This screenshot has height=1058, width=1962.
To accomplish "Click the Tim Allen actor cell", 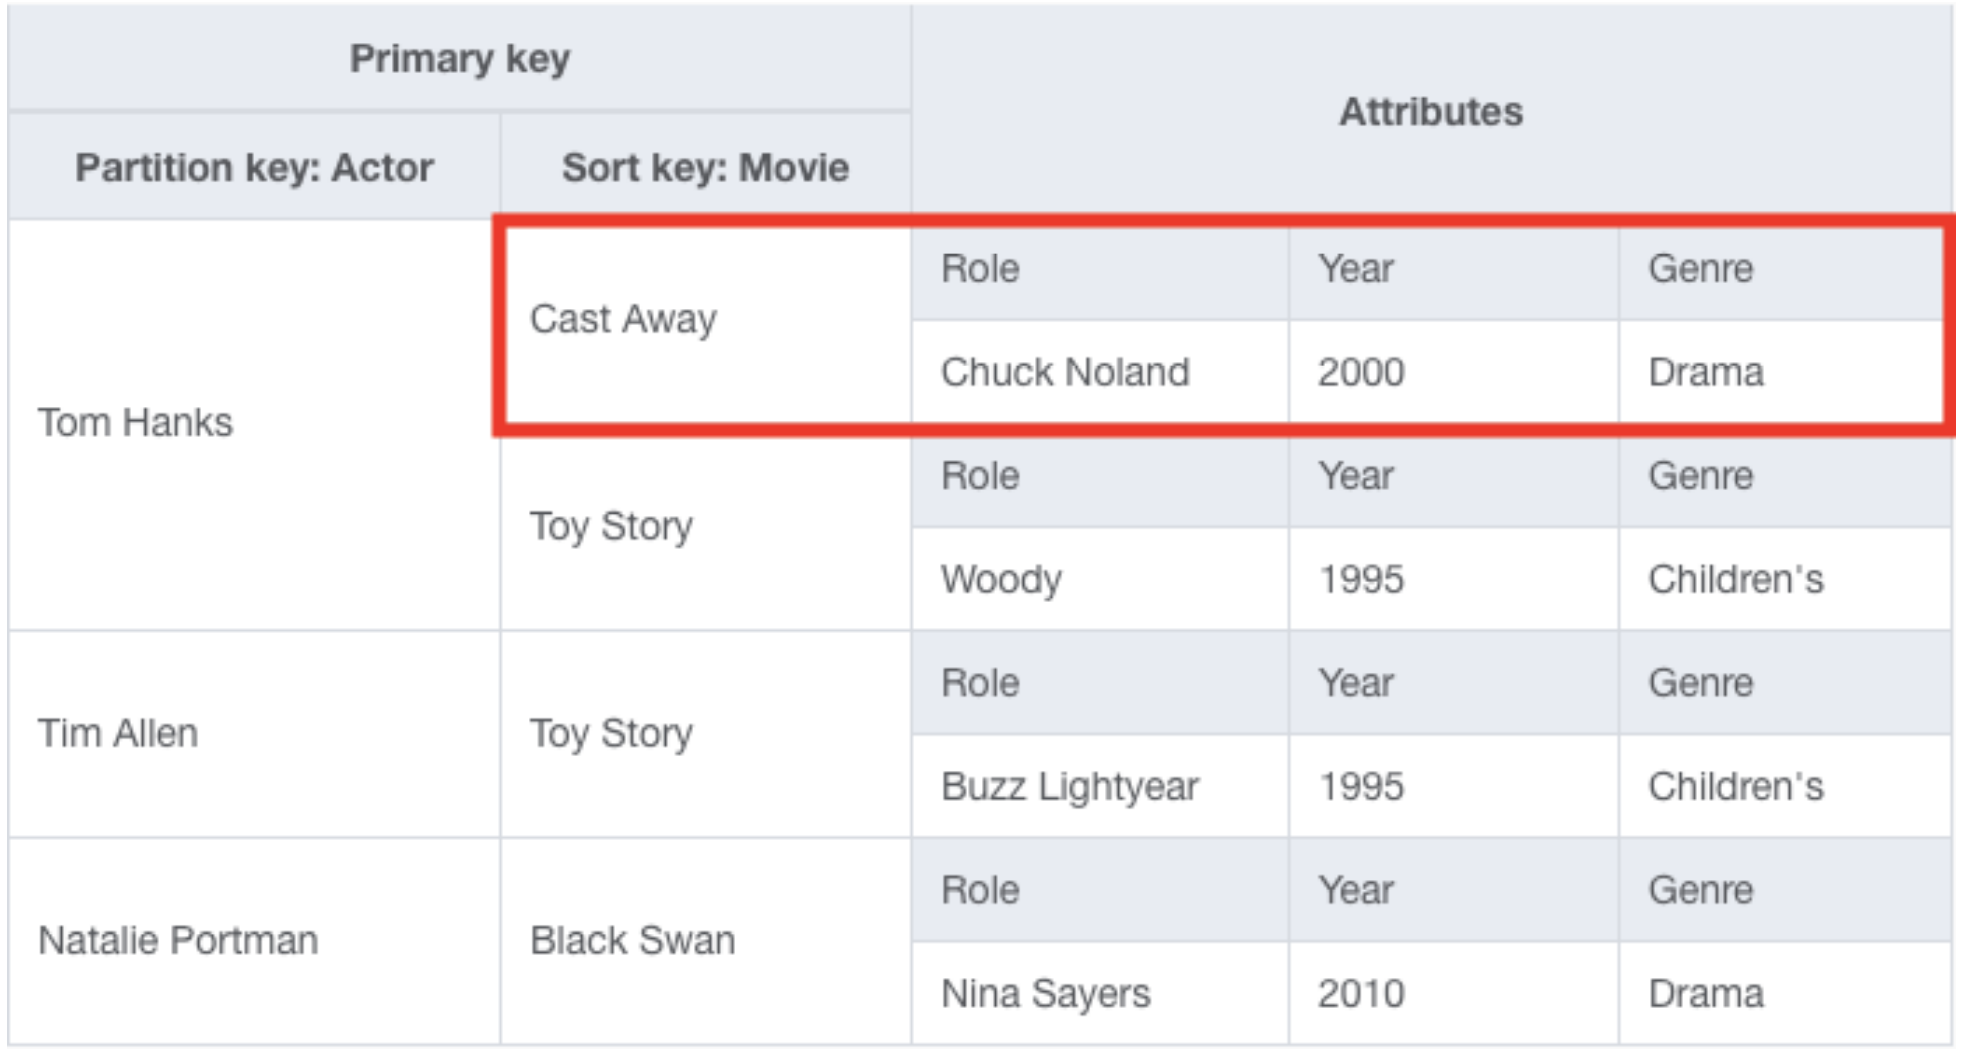I will pos(255,734).
